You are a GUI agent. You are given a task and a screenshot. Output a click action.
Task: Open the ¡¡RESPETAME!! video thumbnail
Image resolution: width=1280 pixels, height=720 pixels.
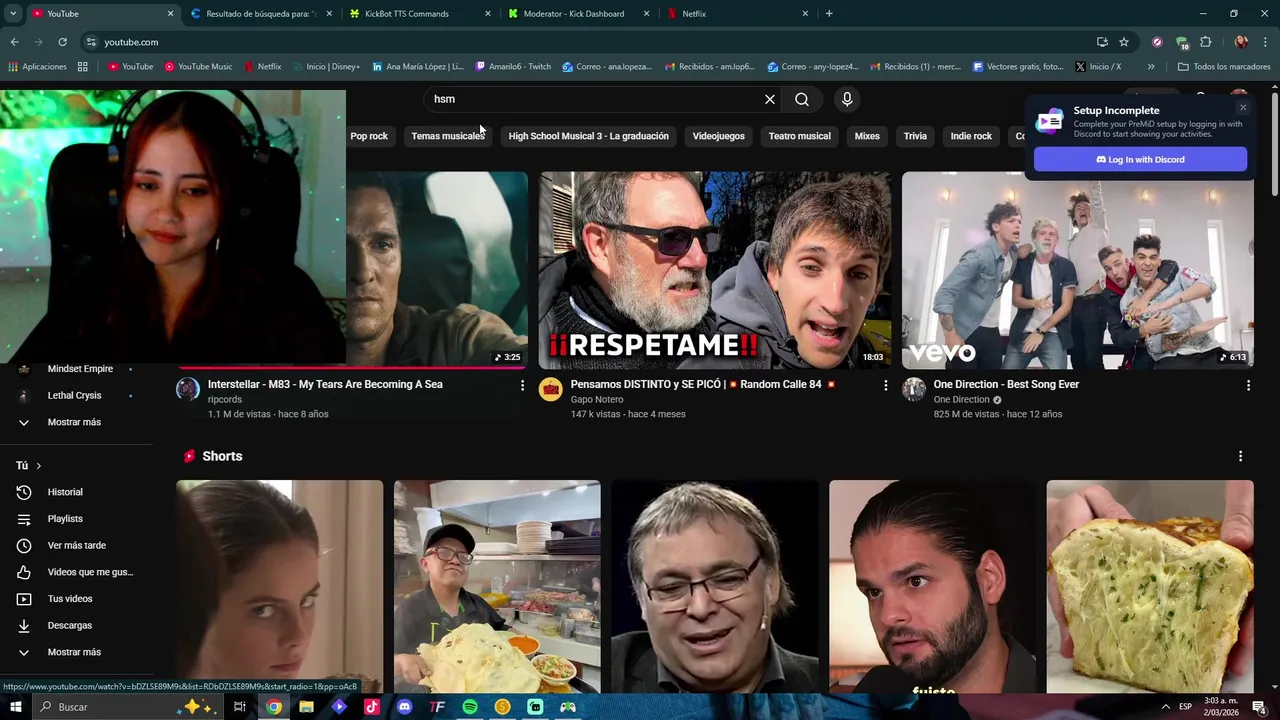pos(715,270)
